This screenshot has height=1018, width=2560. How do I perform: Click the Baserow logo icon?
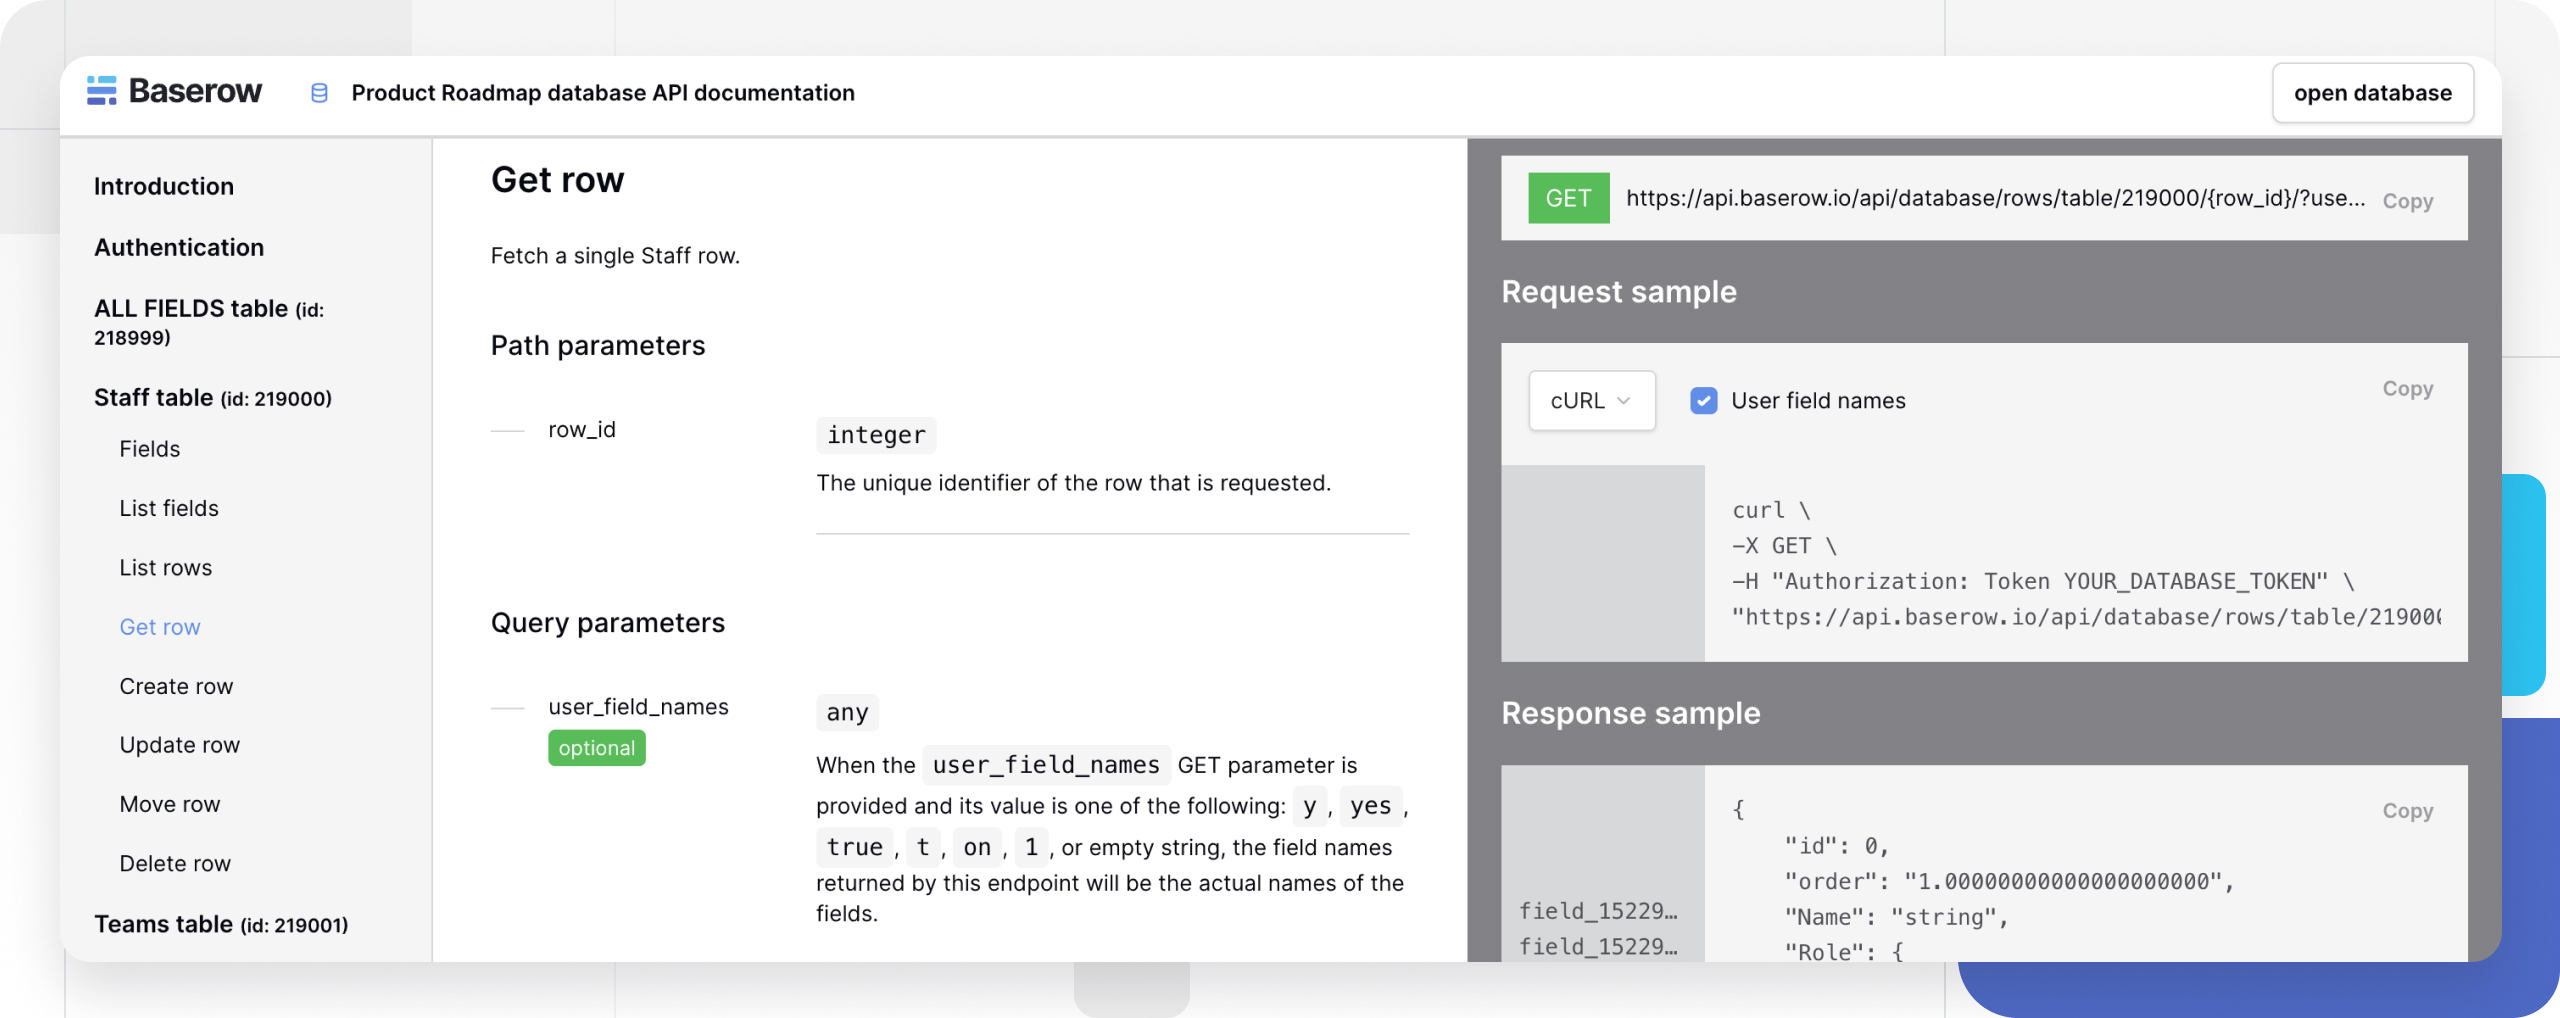(x=101, y=91)
